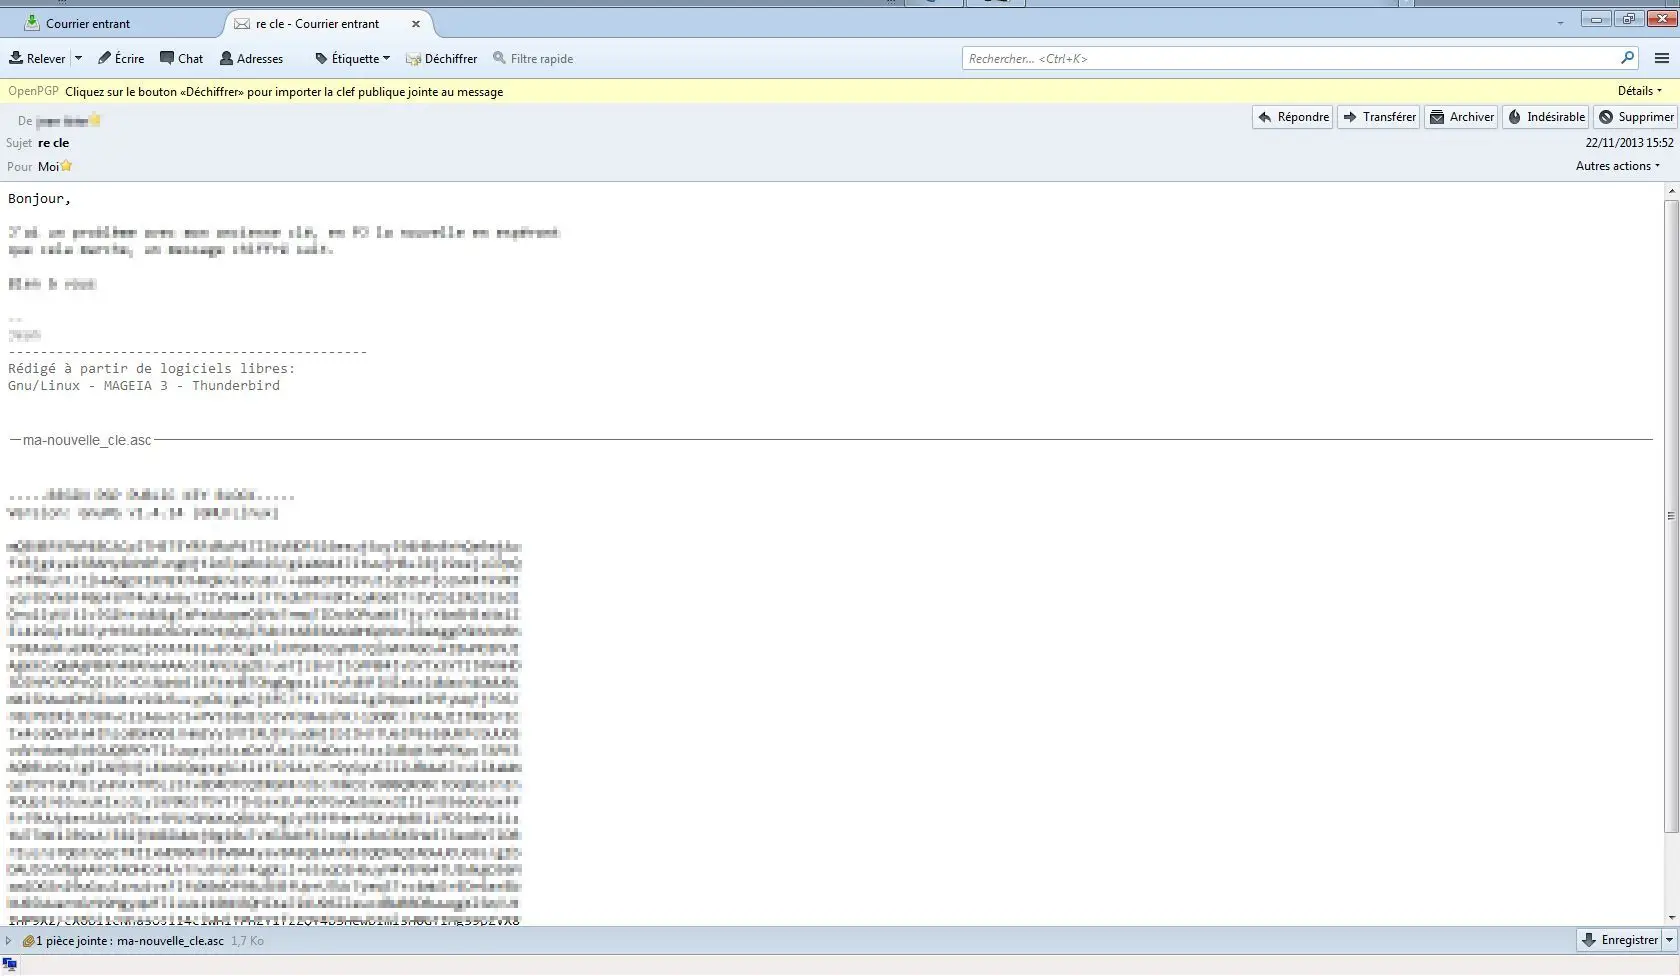This screenshot has width=1680, height=976.
Task: Reply with the Répondre button
Action: point(1293,117)
